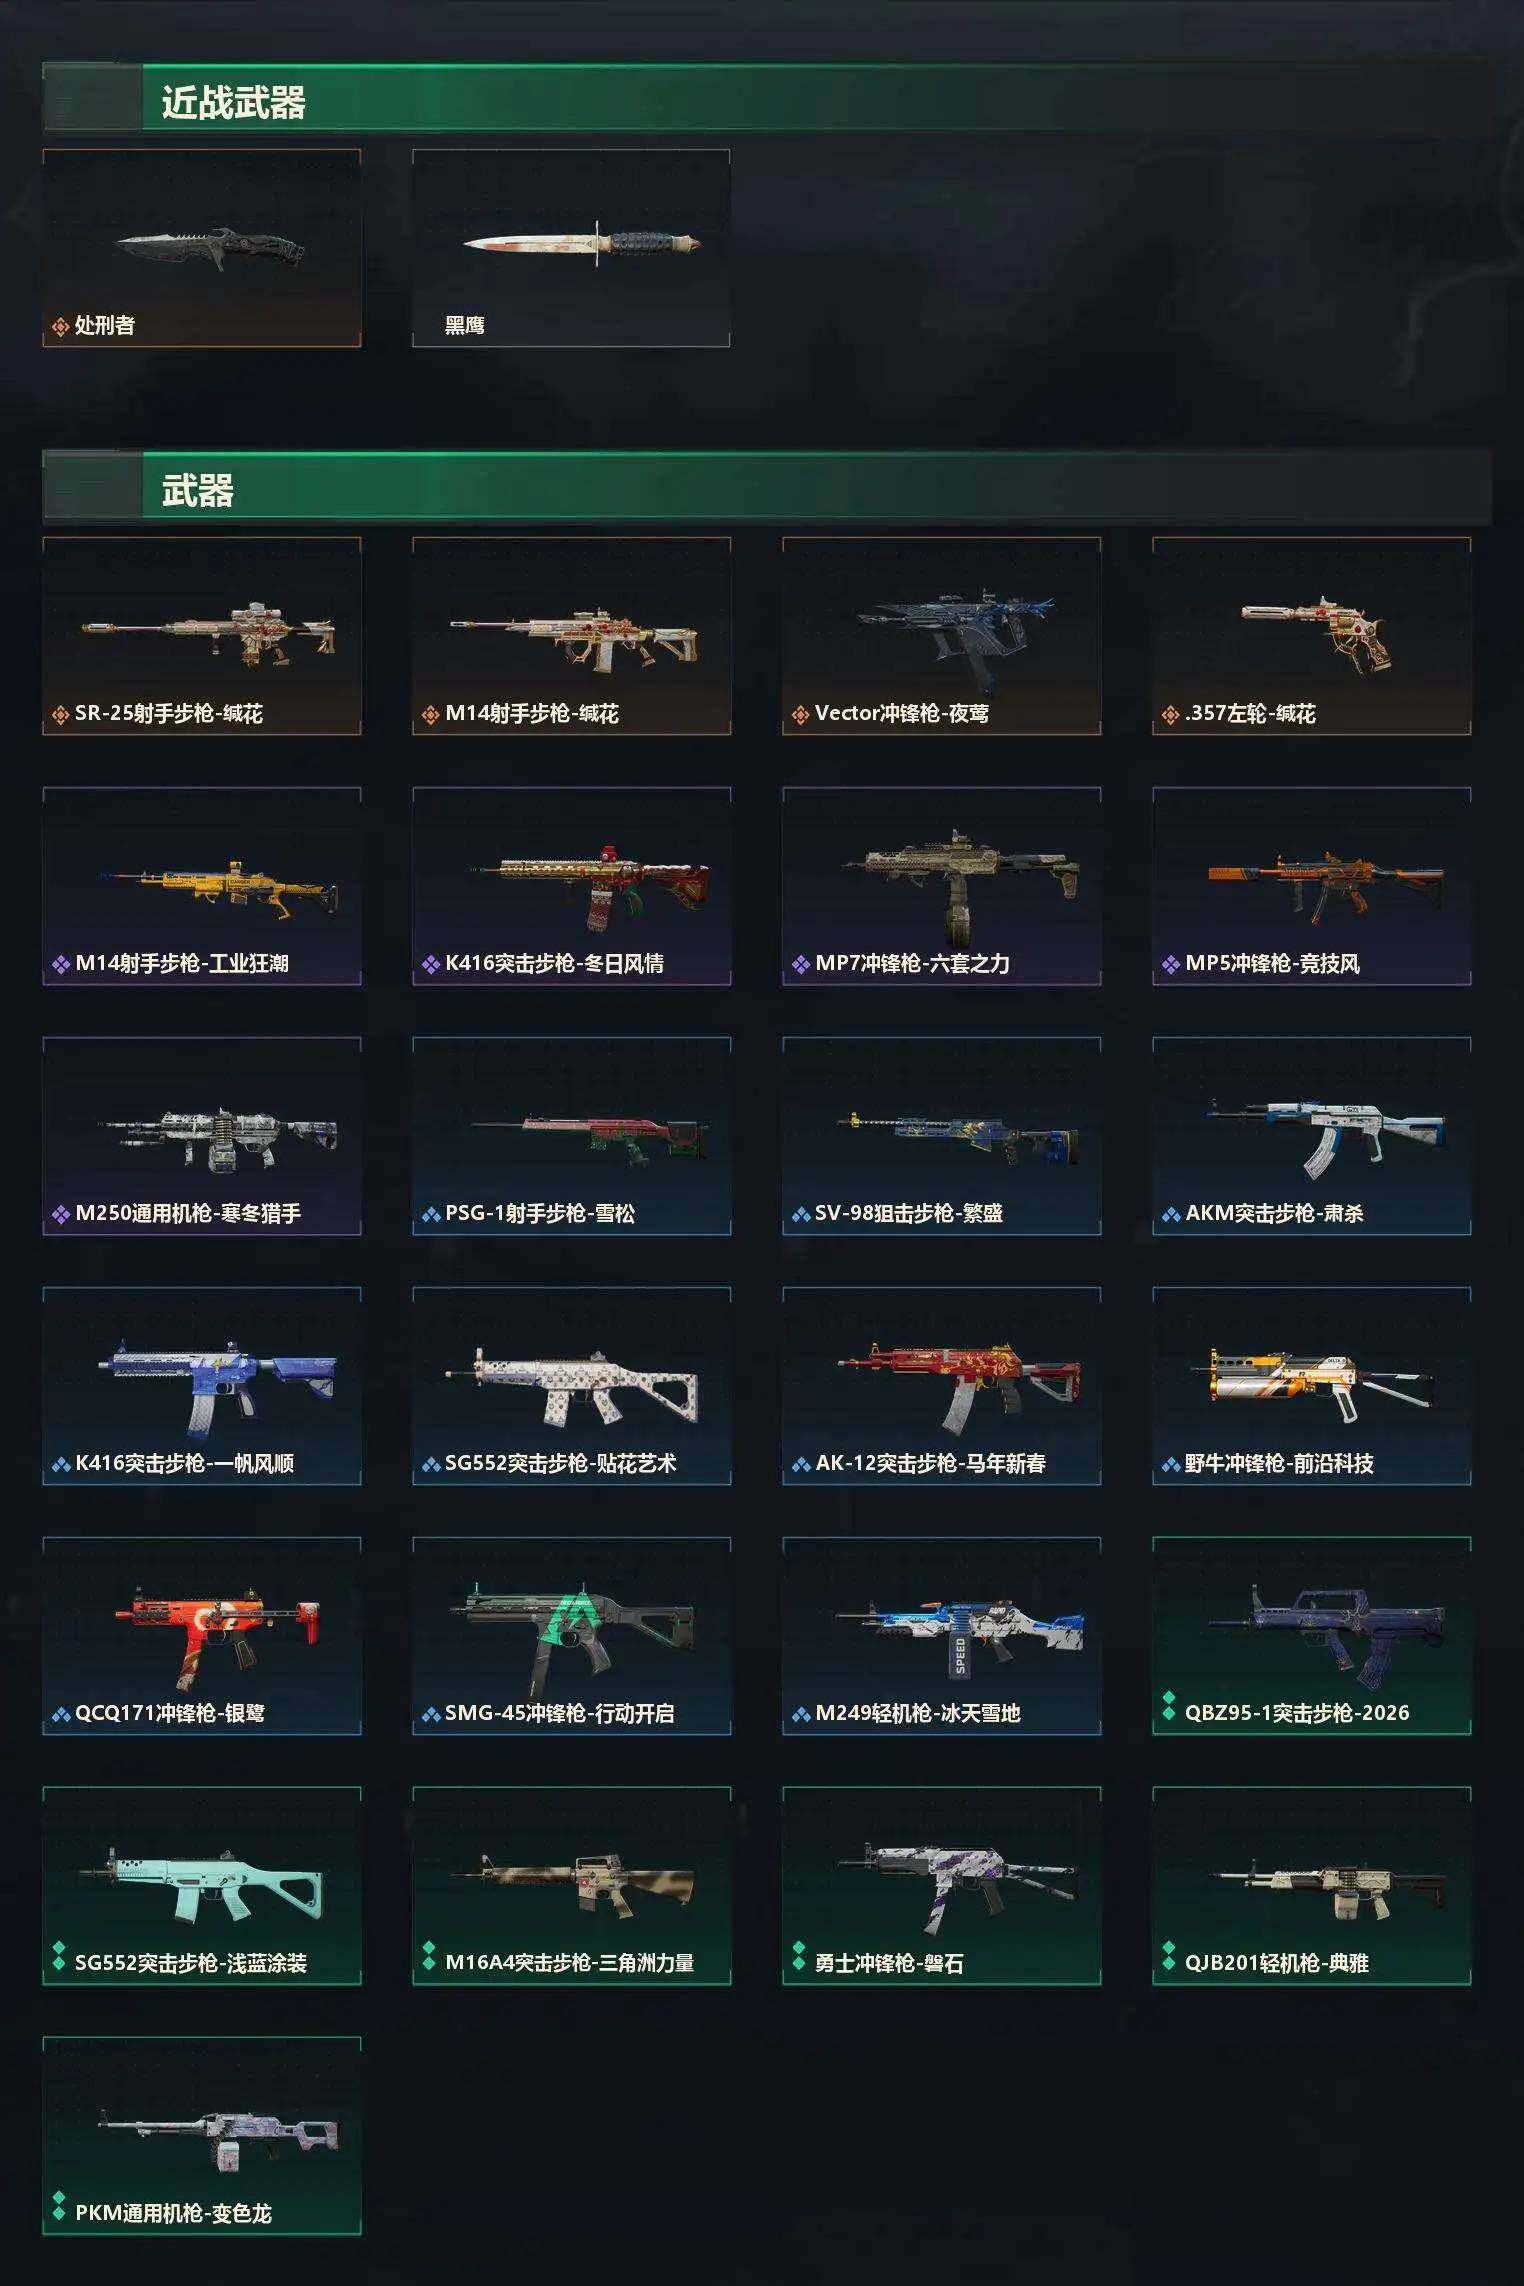
Task: Select the 黑鹰 knife card
Action: point(571,248)
